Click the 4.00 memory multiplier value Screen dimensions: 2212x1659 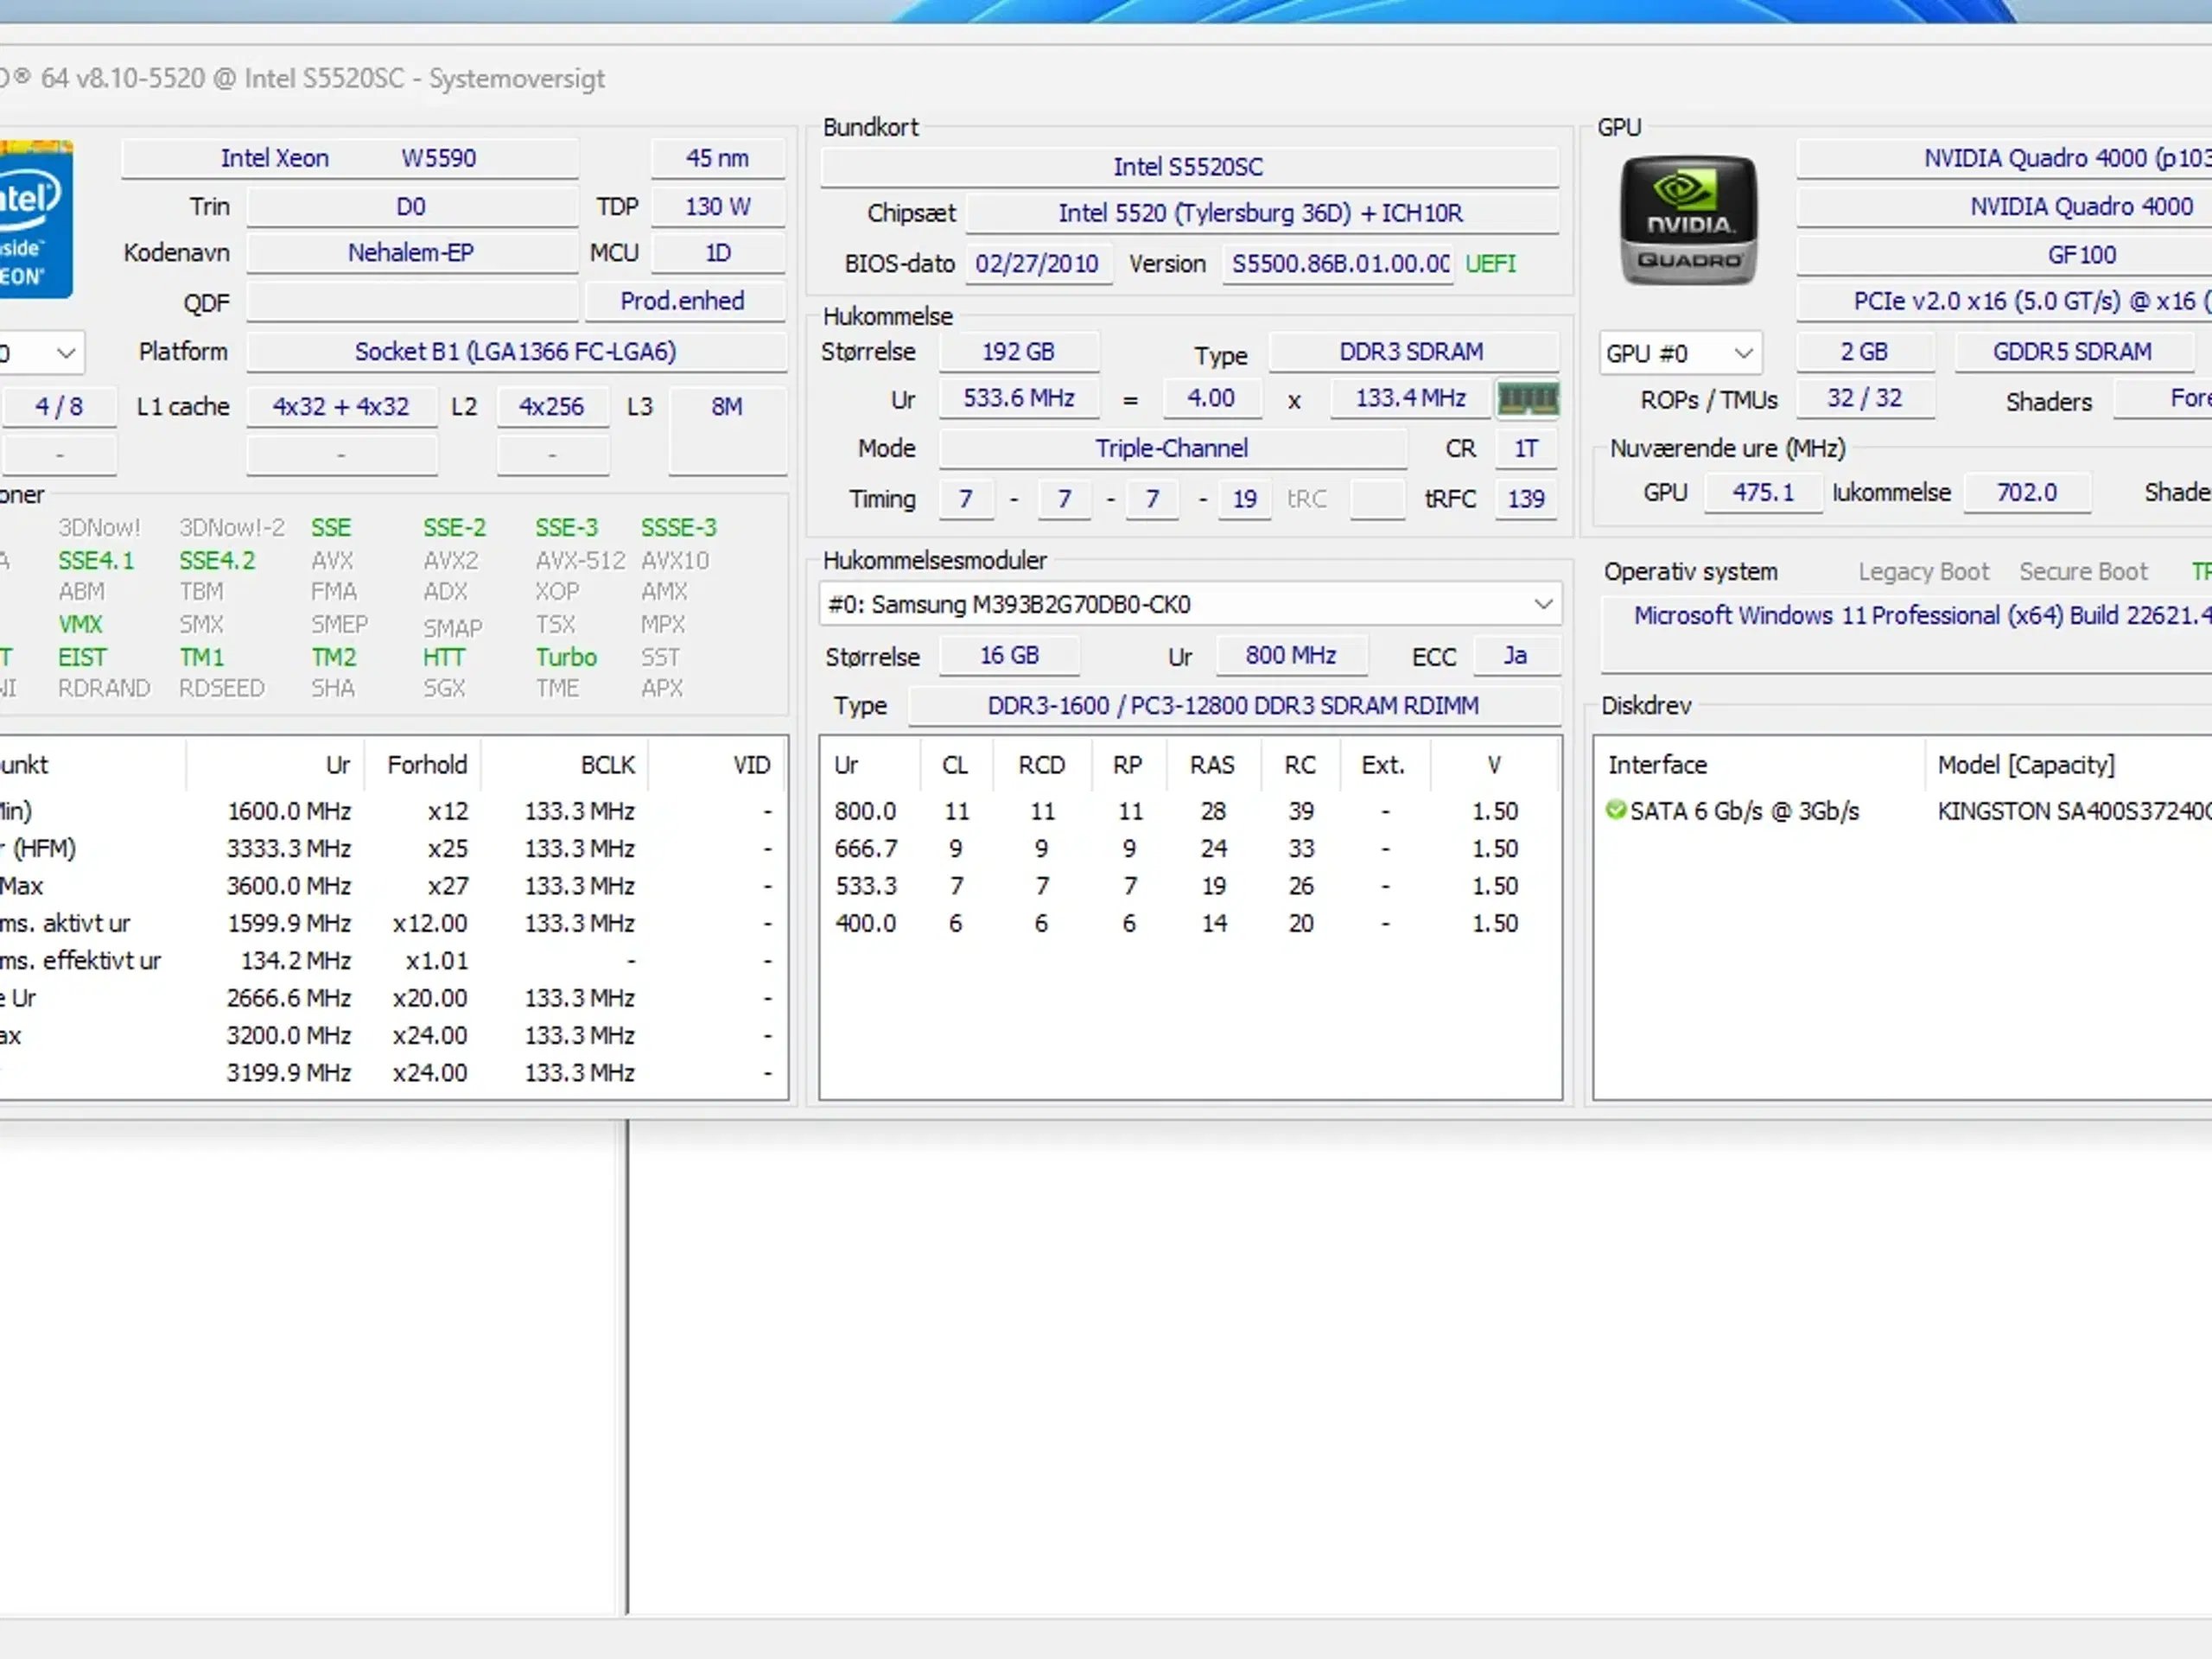pyautogui.click(x=1211, y=398)
